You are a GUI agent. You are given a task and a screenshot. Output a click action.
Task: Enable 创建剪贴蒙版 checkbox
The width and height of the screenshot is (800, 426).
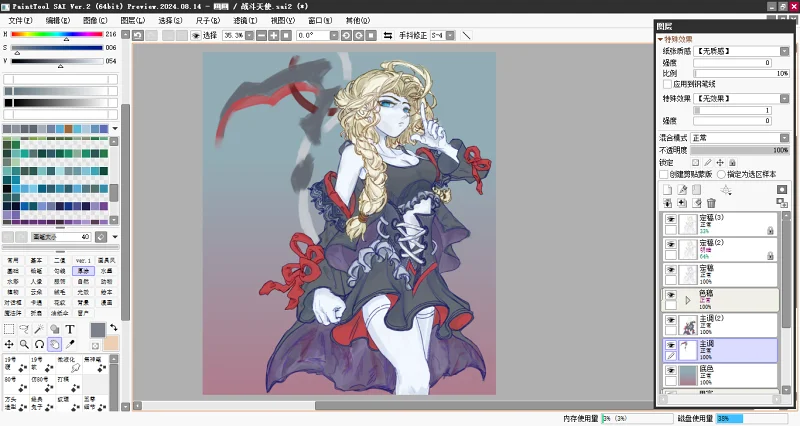[663, 173]
